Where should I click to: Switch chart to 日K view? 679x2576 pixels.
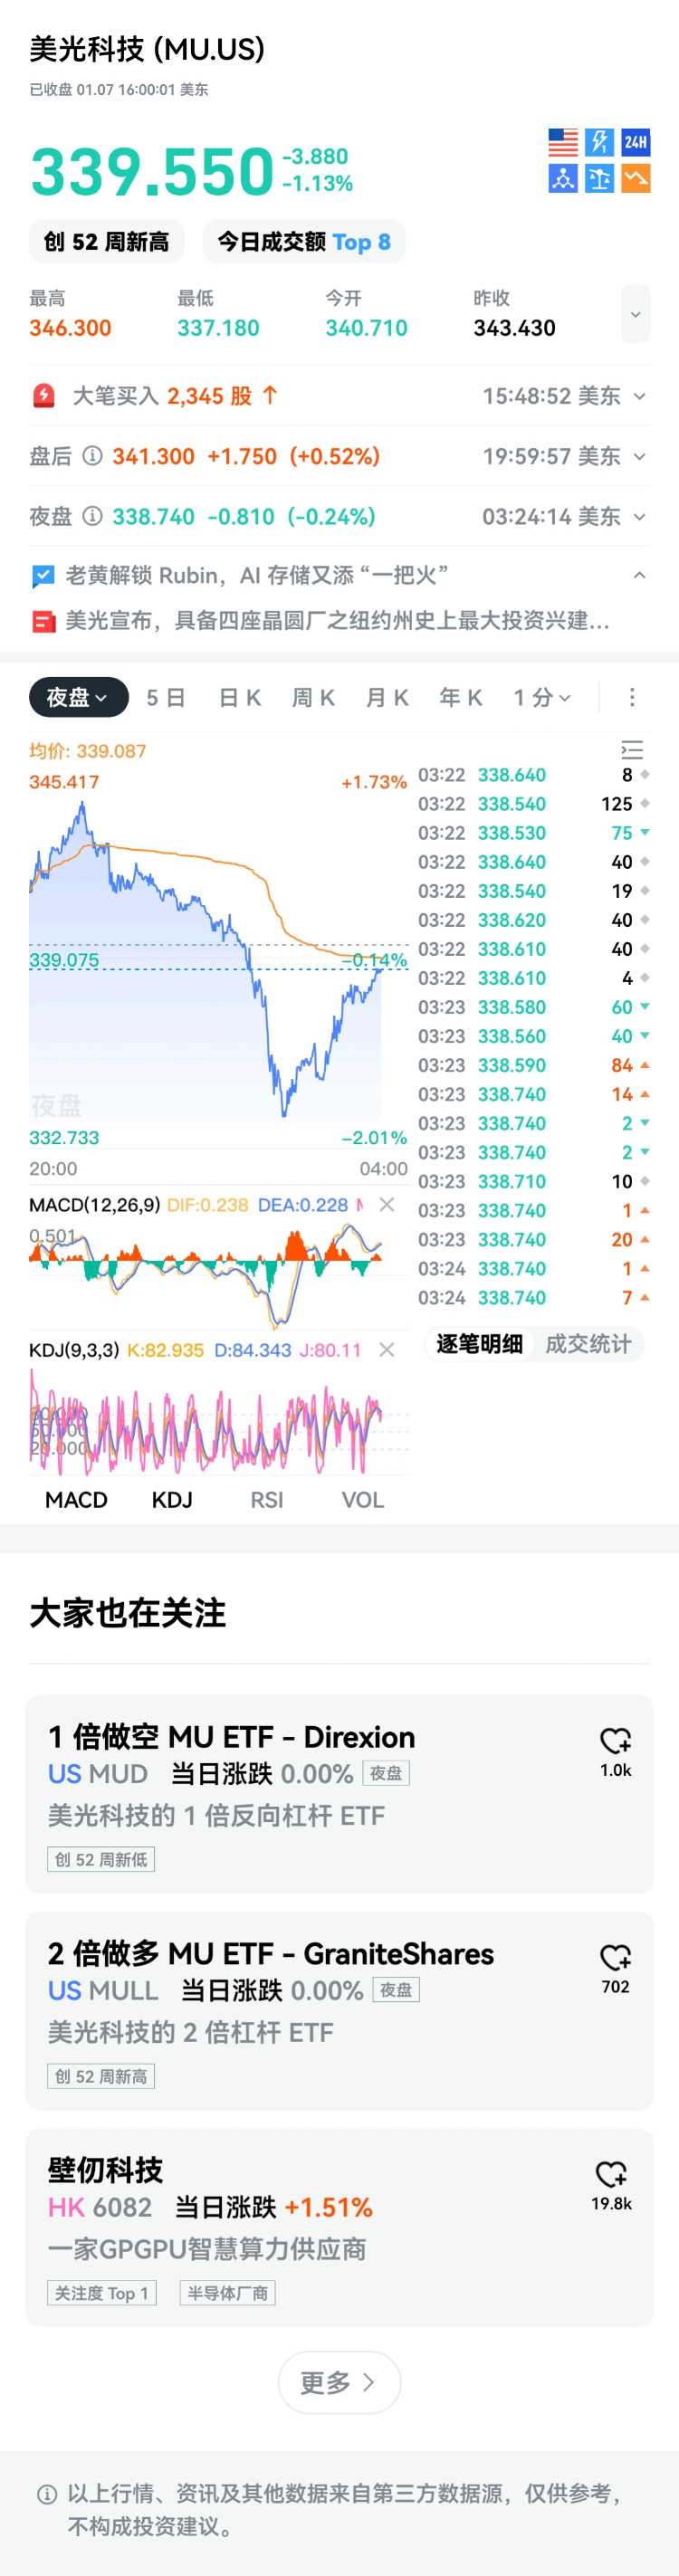click(240, 697)
